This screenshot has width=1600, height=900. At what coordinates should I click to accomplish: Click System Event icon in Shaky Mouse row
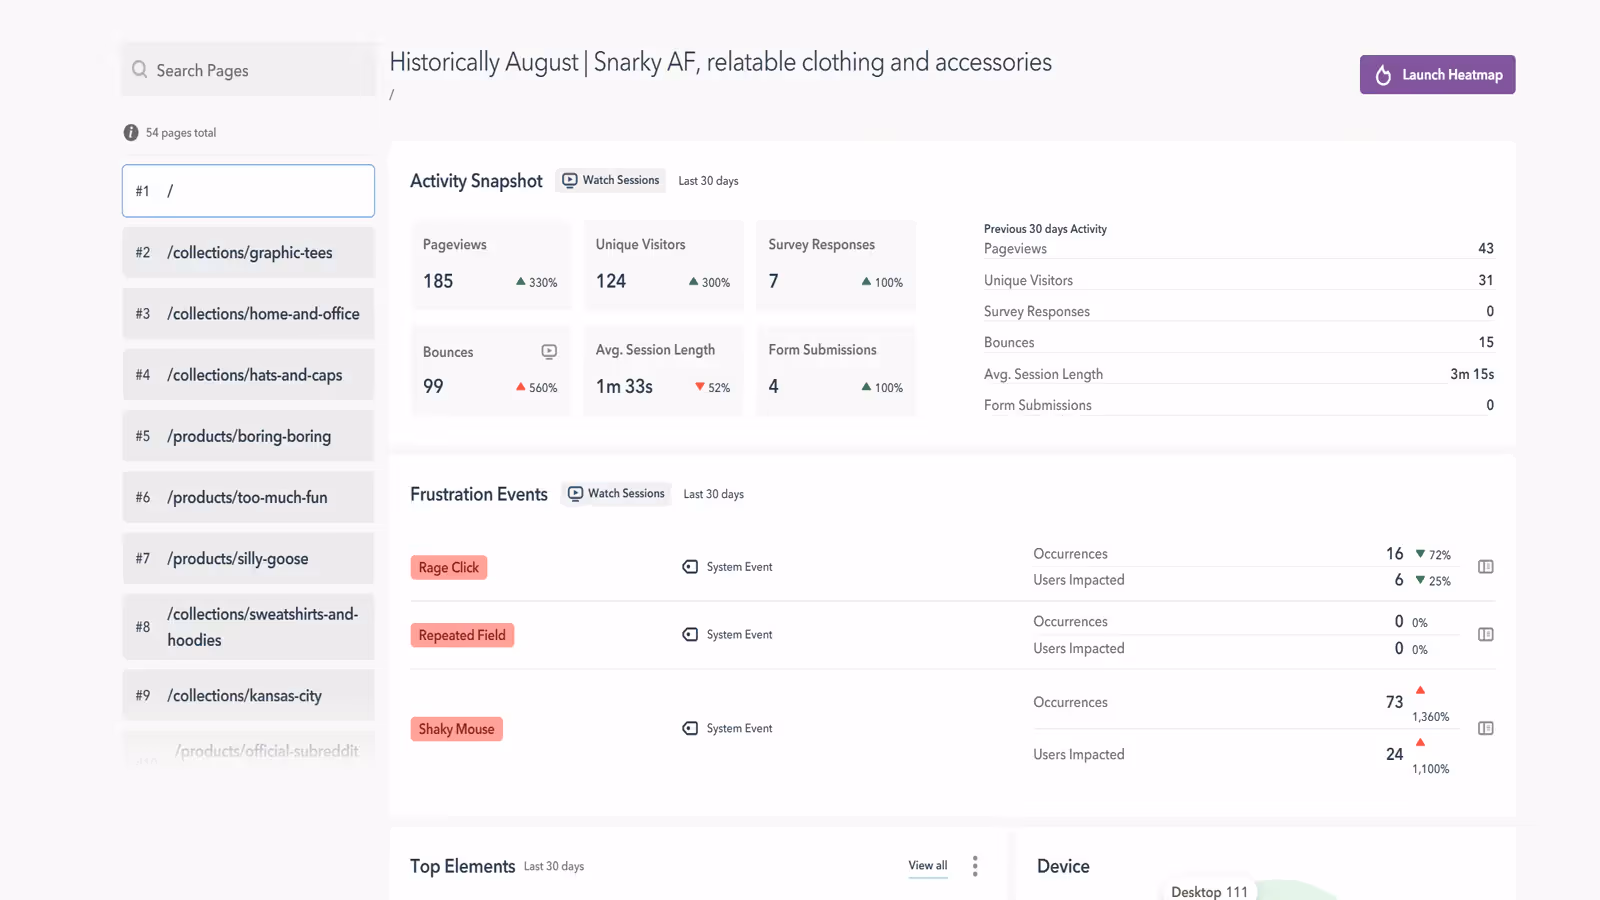coord(690,729)
